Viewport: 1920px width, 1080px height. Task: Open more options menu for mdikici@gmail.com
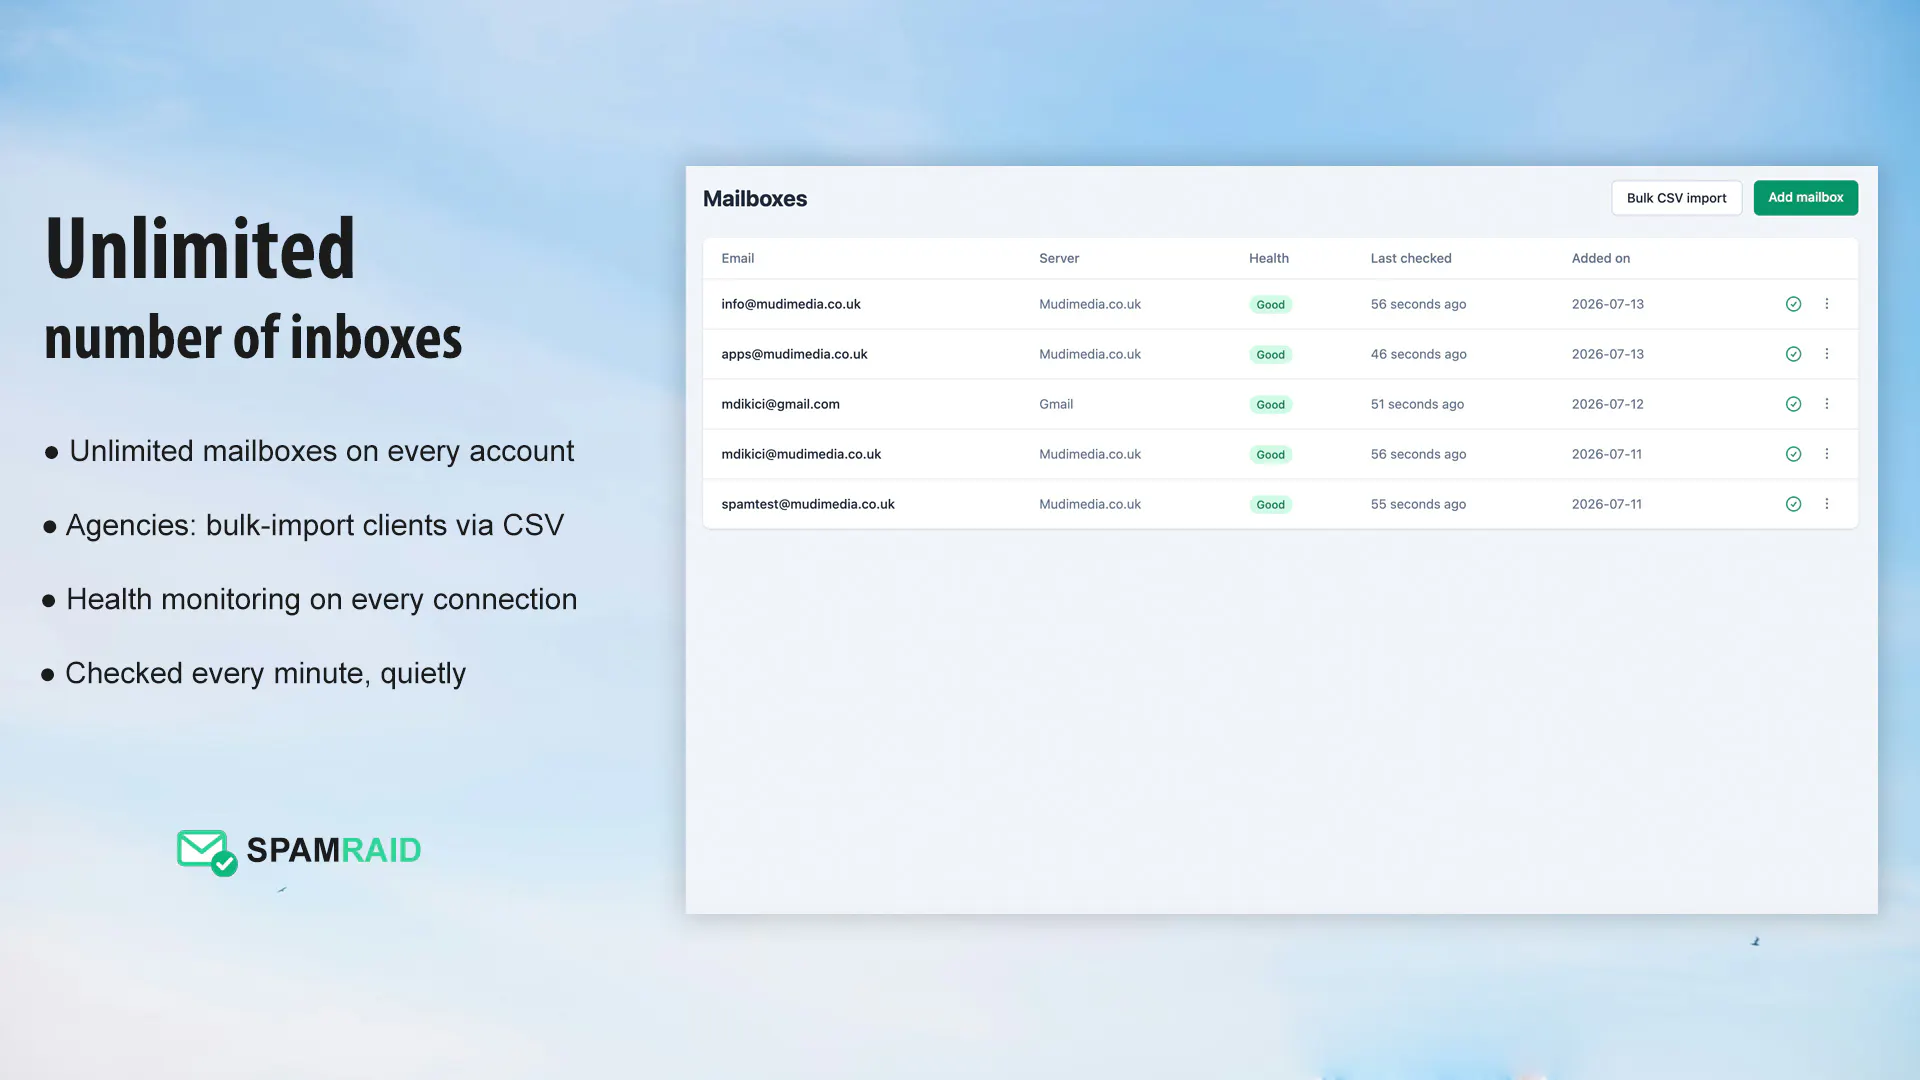[1826, 404]
